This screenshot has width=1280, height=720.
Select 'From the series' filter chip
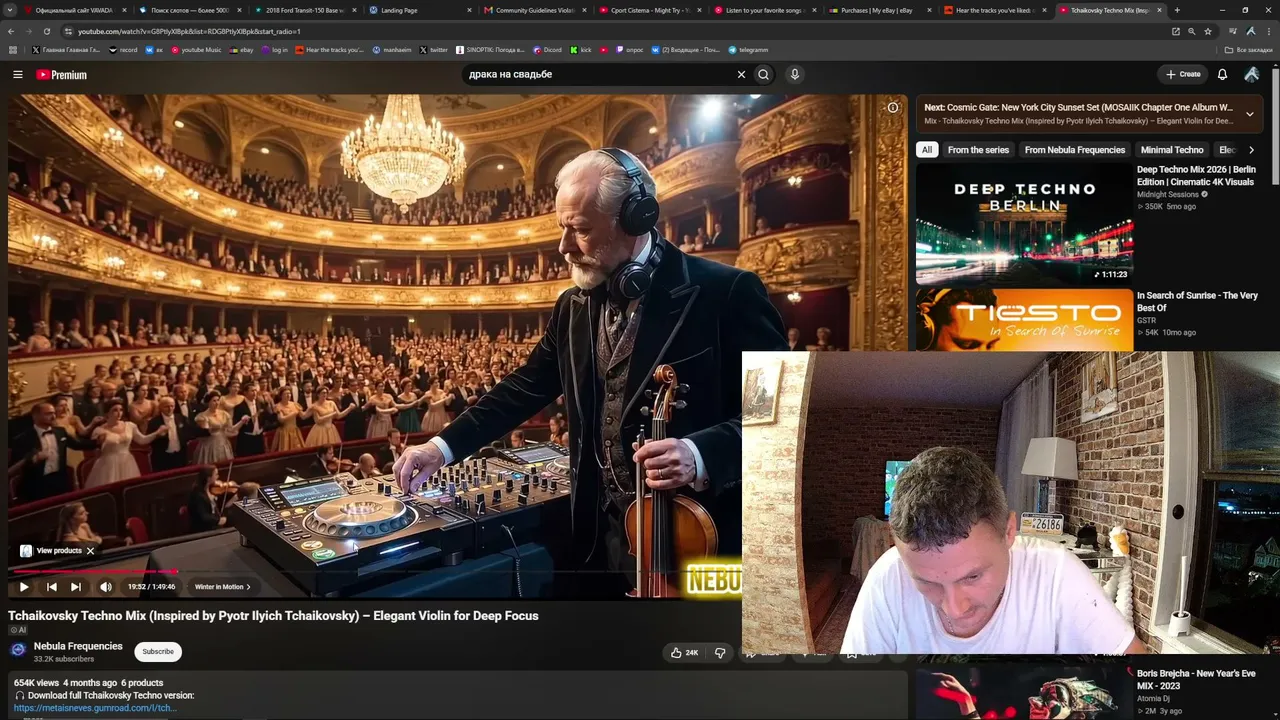[x=978, y=150]
